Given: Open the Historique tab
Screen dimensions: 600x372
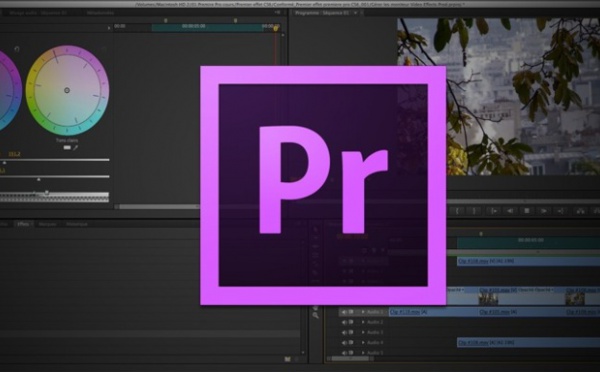Looking at the screenshot, I should [77, 224].
